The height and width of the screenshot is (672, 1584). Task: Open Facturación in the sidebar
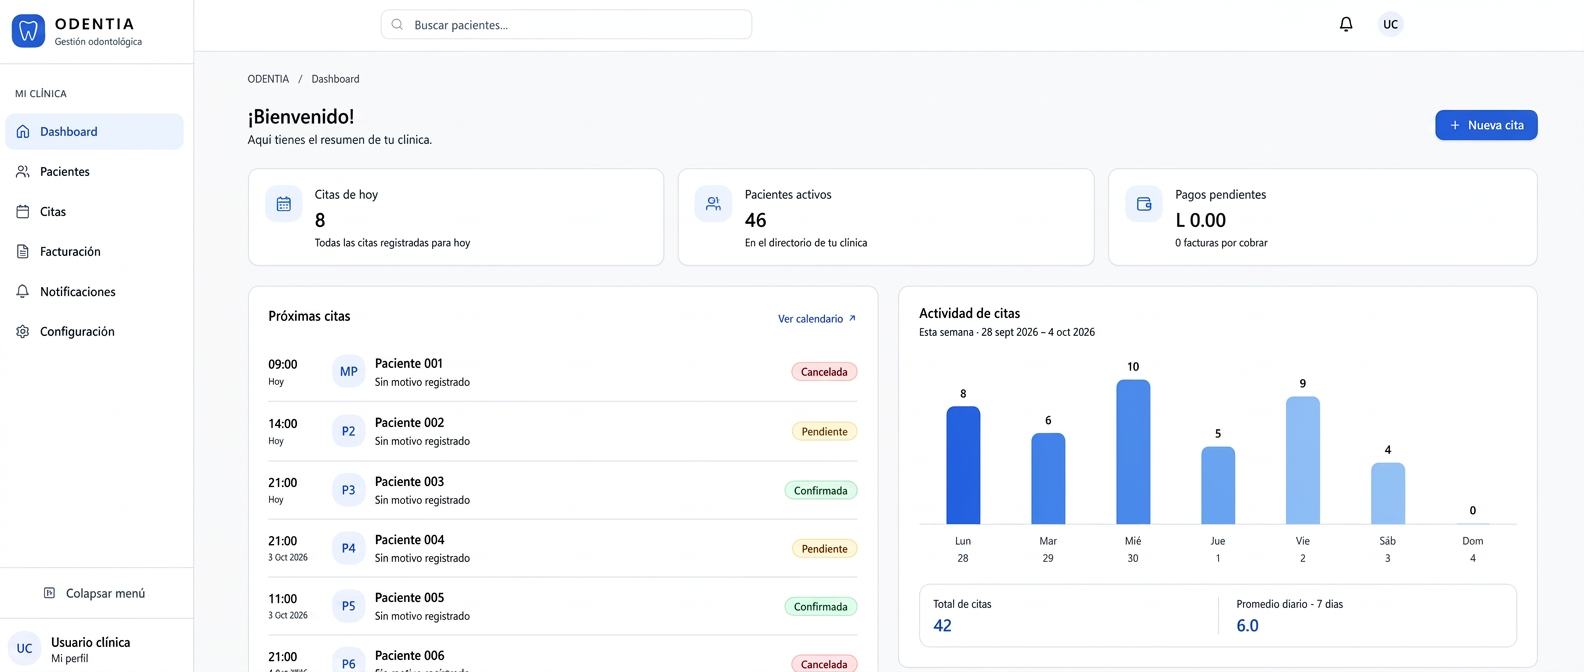[94, 251]
